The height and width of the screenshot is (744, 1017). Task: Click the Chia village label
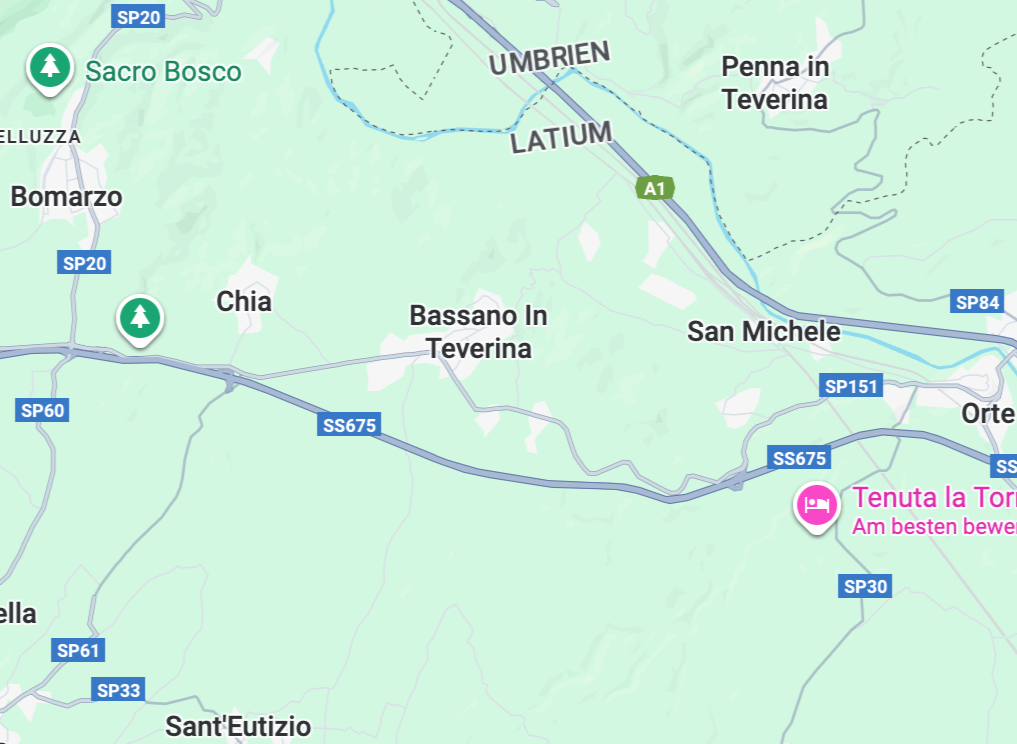244,302
